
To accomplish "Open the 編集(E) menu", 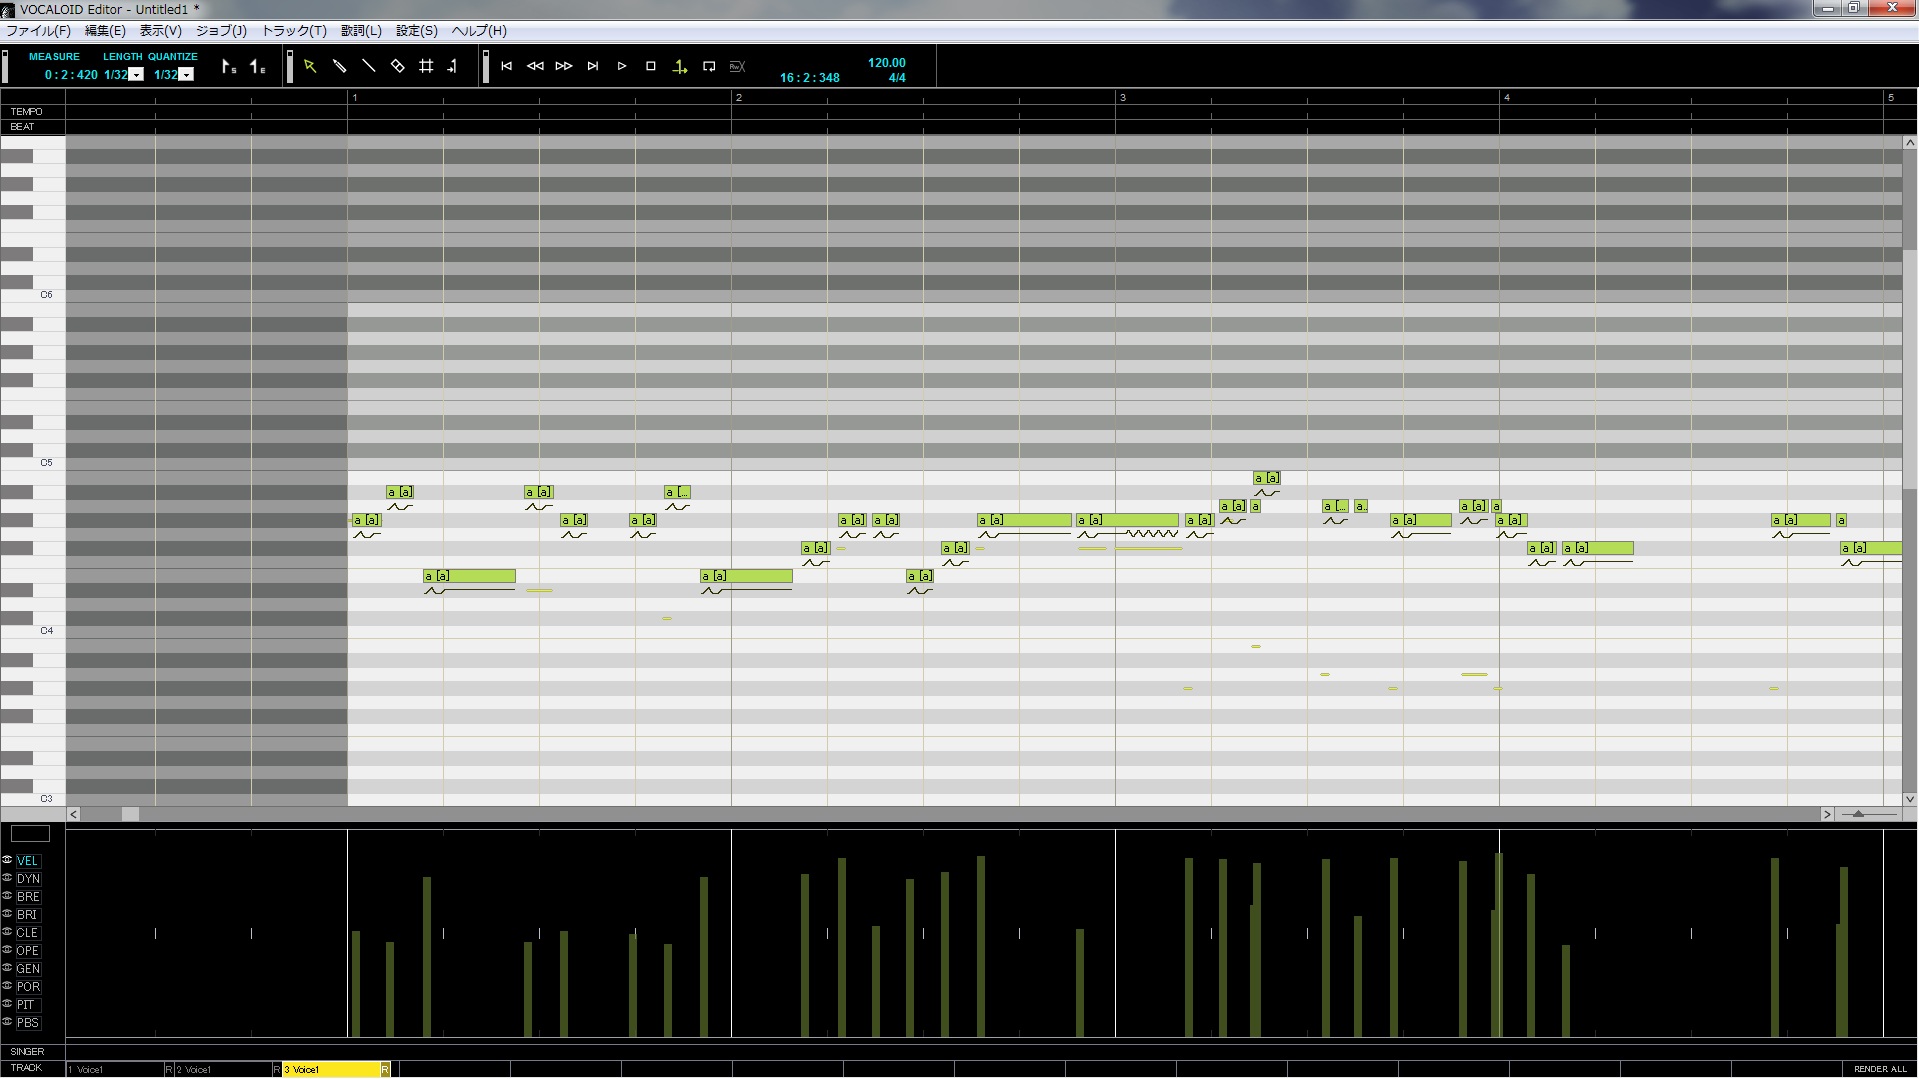I will pos(105,31).
